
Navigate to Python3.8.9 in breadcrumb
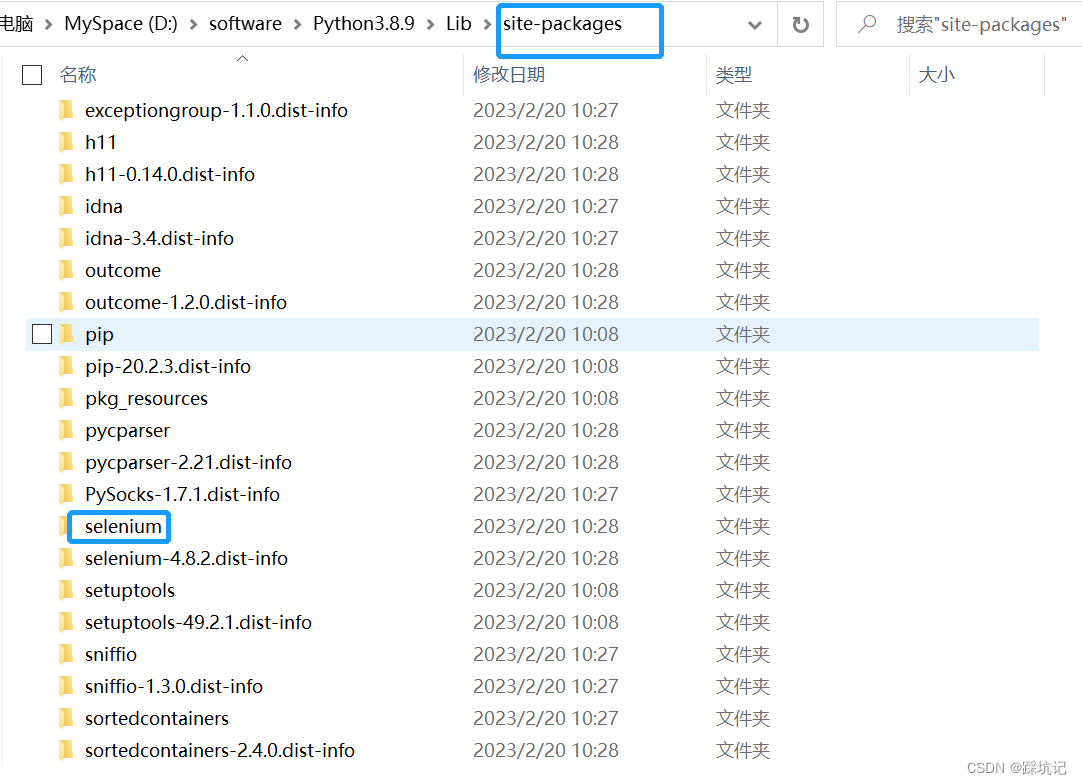364,23
